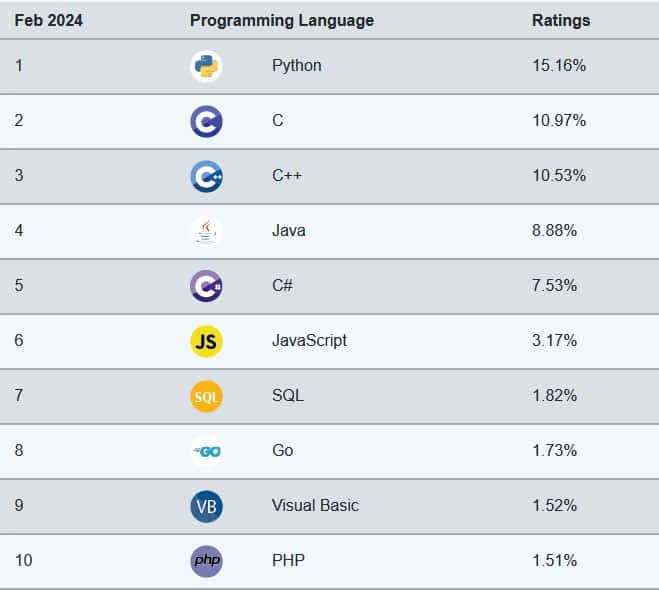
Task: Click Python's 15.16% rating value
Action: pos(559,66)
